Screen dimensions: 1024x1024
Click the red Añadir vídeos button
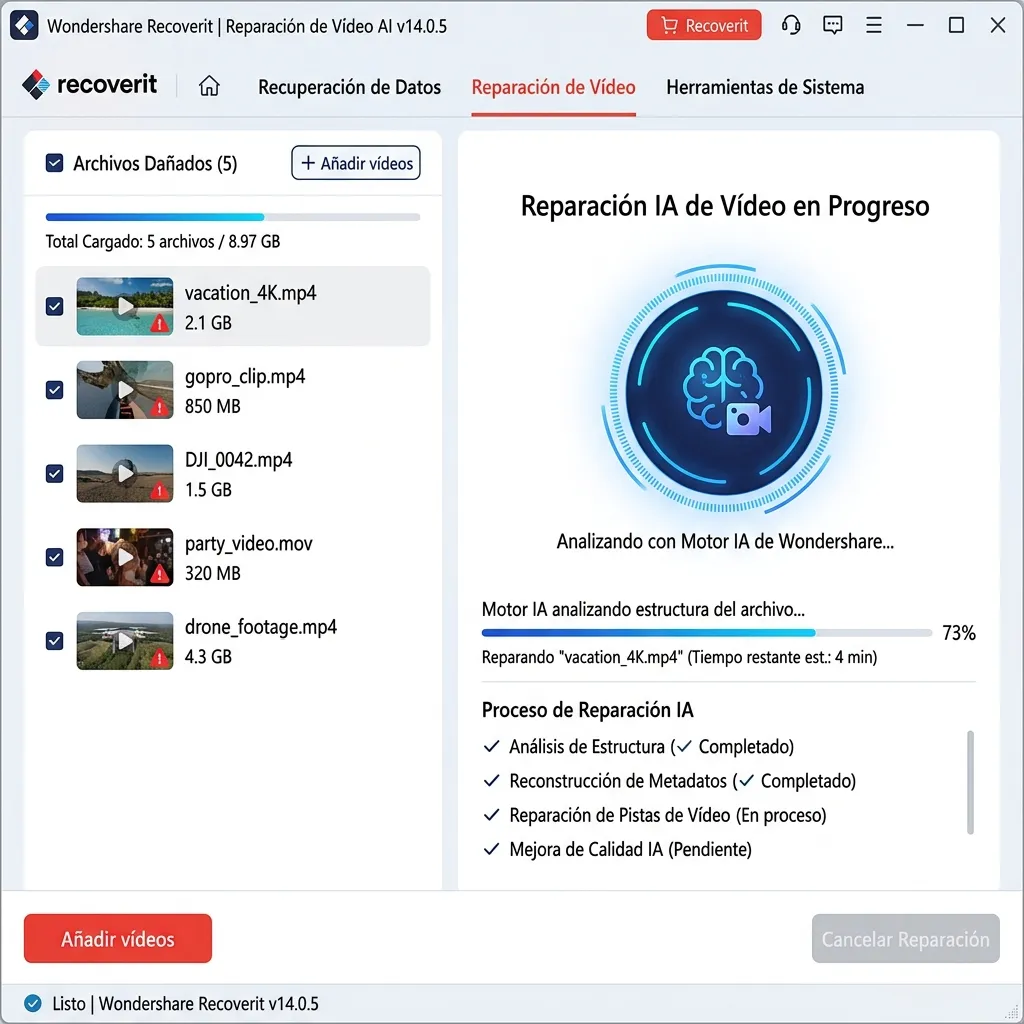click(x=118, y=938)
